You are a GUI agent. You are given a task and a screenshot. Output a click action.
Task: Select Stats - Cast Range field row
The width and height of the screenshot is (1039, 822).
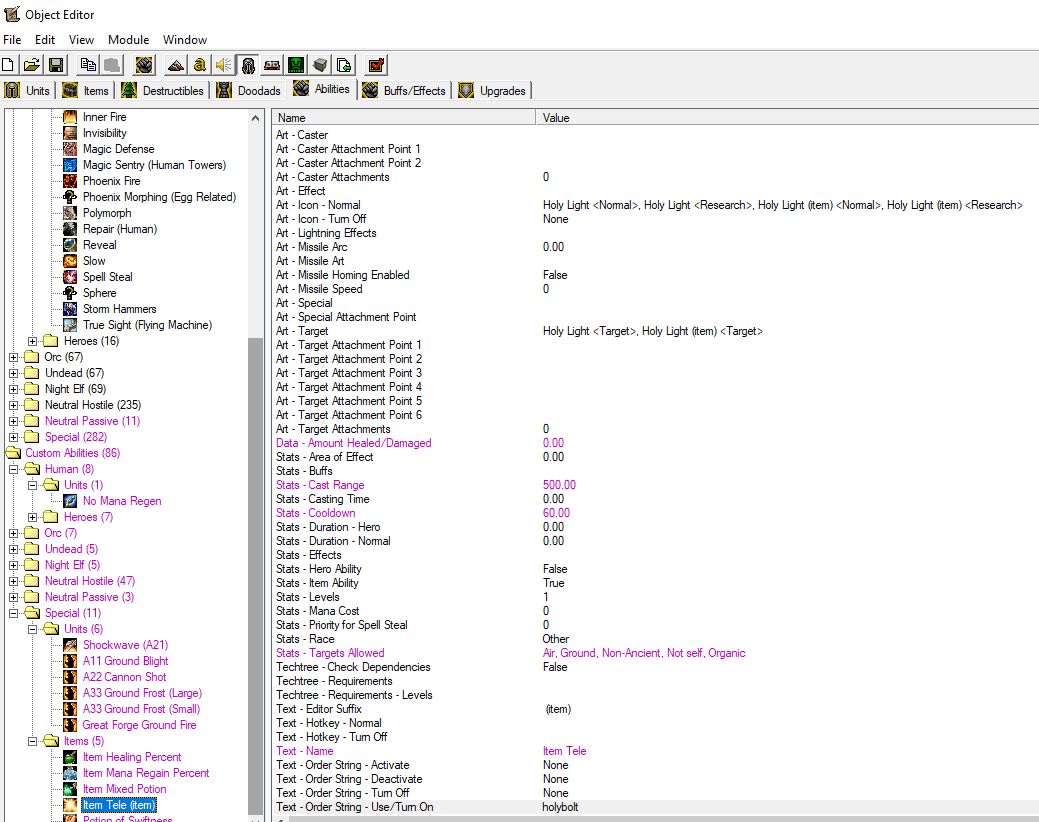click(x=655, y=485)
